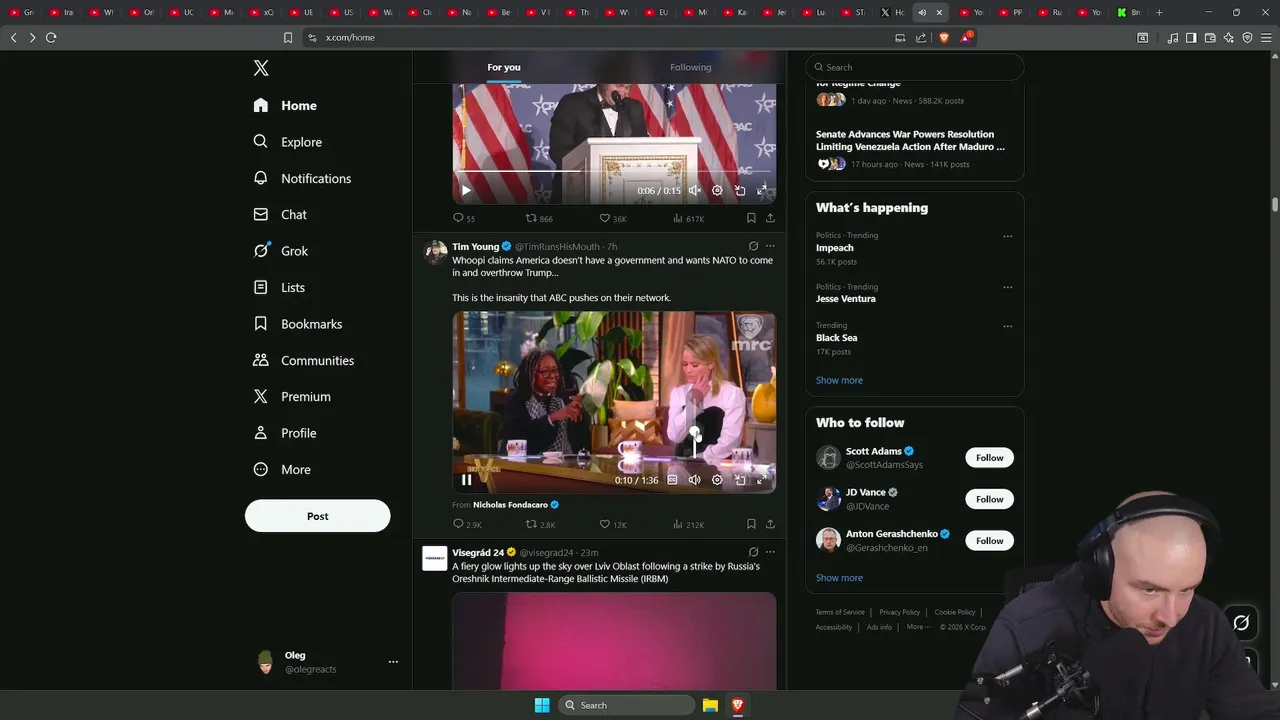Open account menu dots next to Oleg
This screenshot has width=1280, height=720.
393,661
